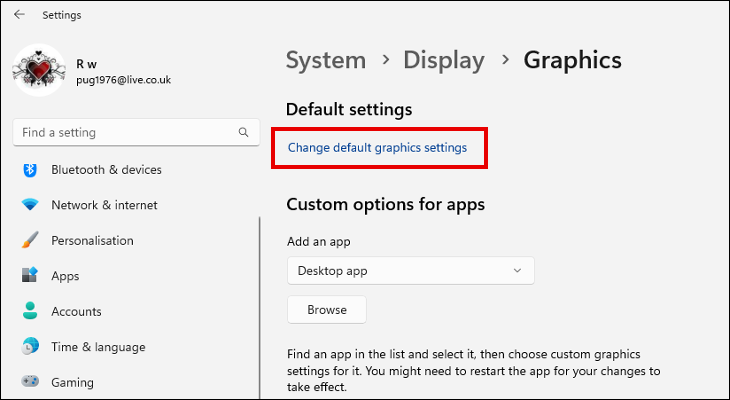Click the Apps icon in the sidebar
The width and height of the screenshot is (730, 400).
point(30,275)
